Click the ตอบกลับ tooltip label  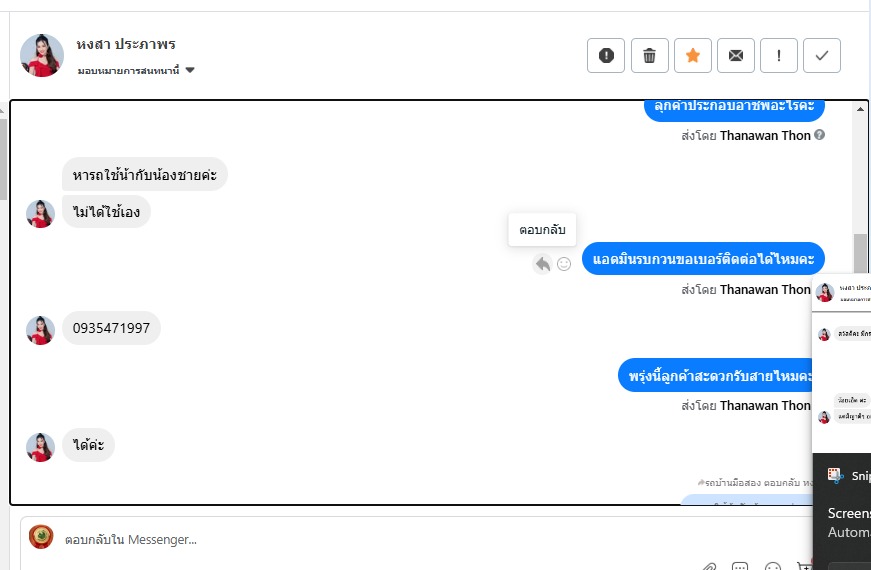(x=542, y=230)
